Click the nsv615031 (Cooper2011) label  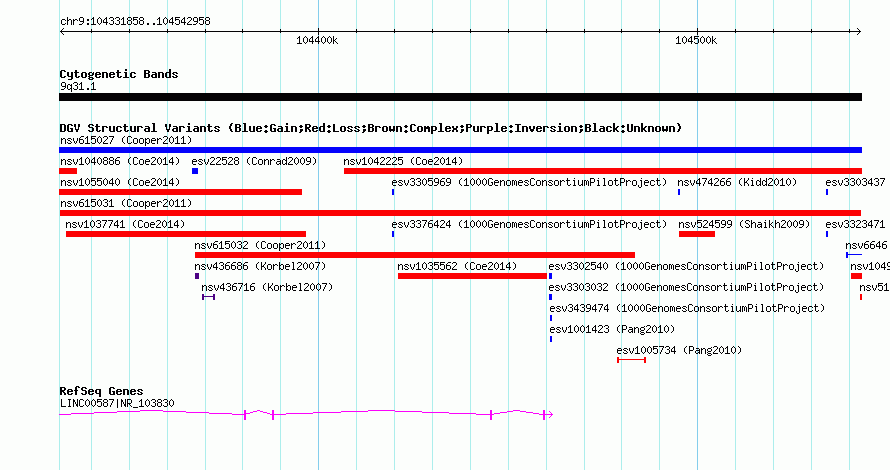tap(126, 203)
